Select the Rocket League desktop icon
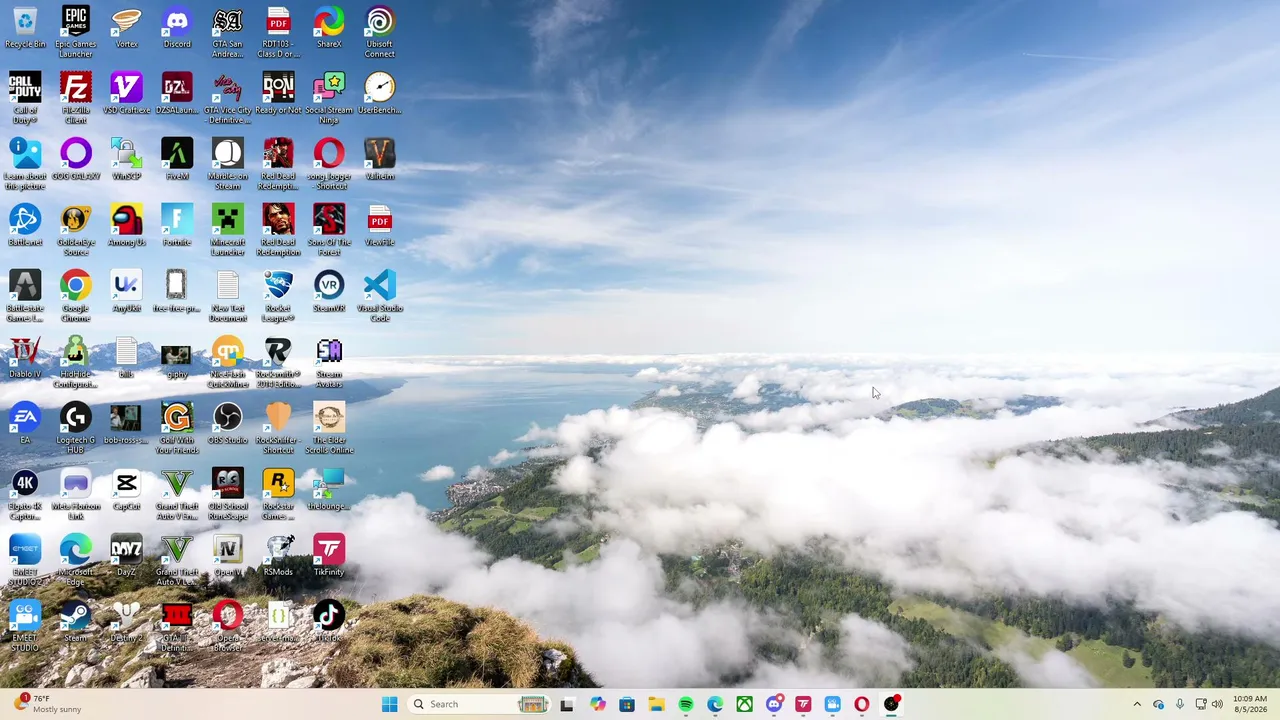This screenshot has height=720, width=1280. point(278,296)
